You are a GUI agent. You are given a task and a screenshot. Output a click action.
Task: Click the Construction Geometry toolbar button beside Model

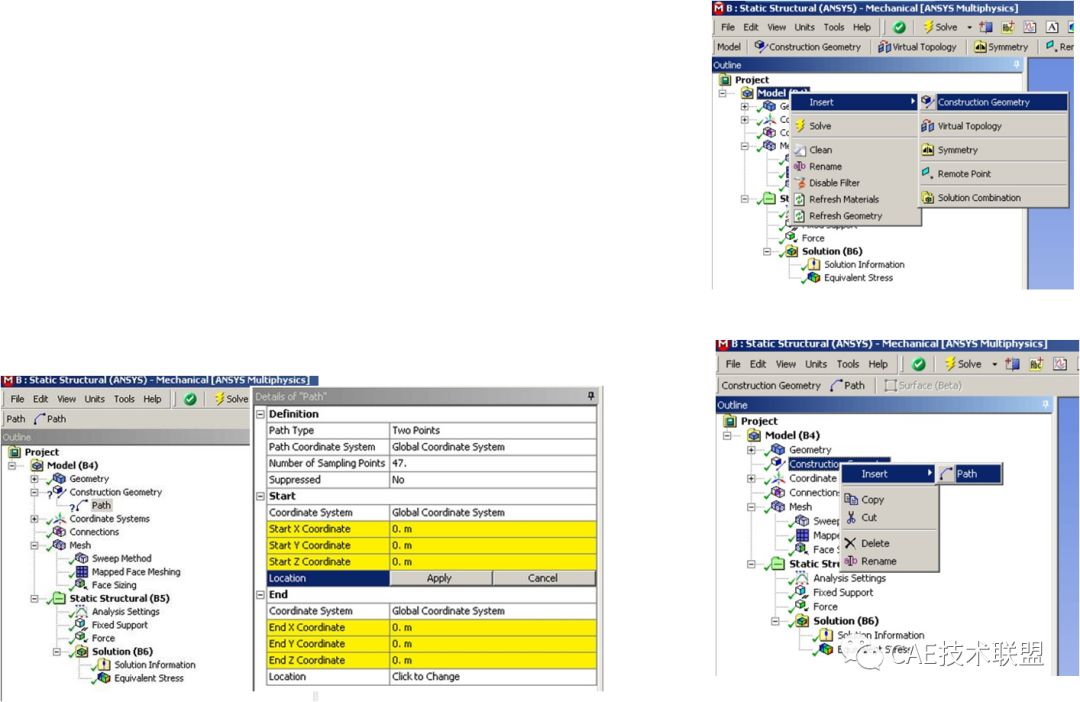[x=807, y=47]
